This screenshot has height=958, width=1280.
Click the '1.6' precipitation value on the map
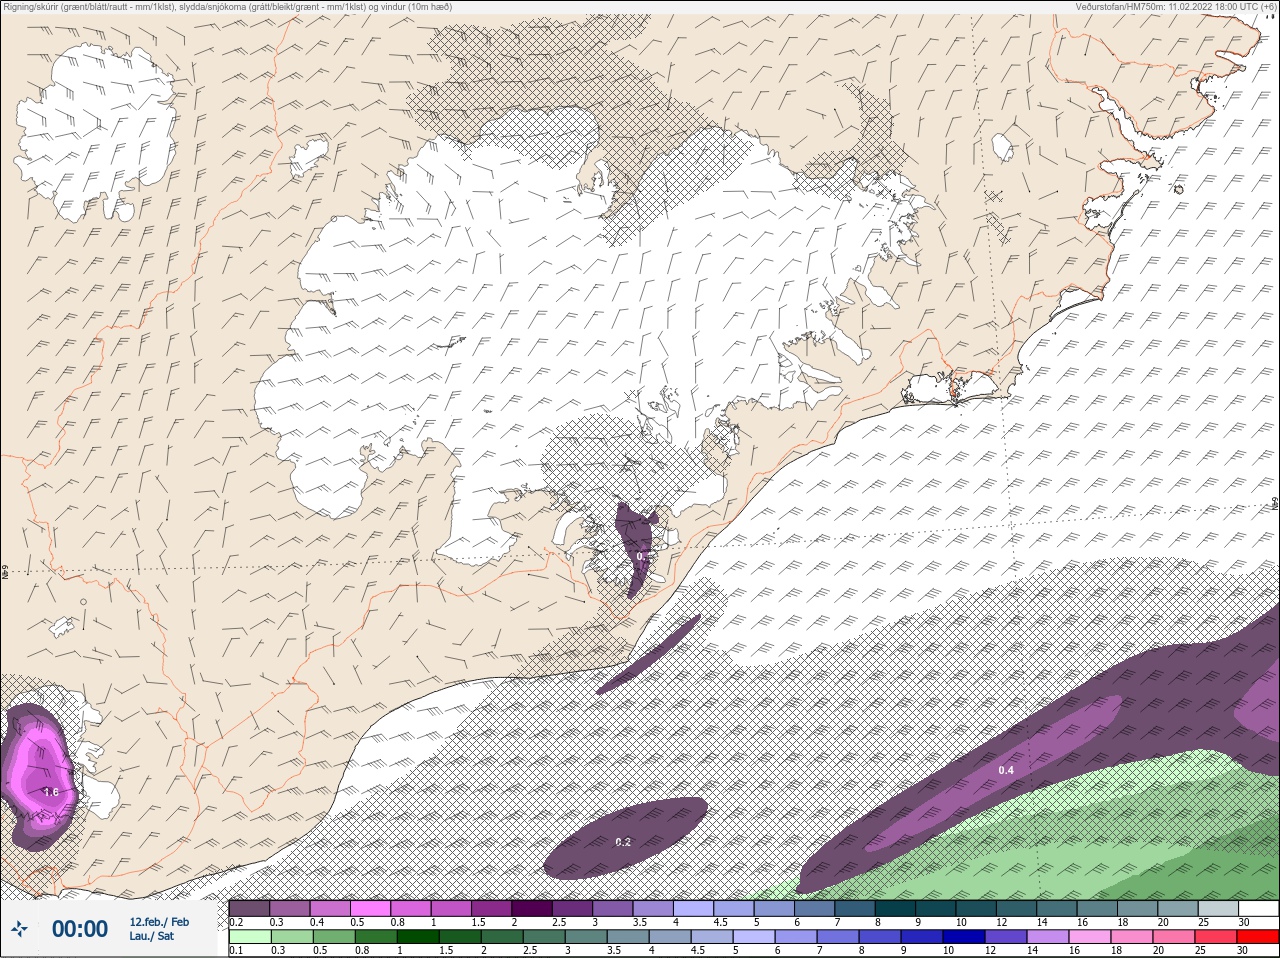pyautogui.click(x=51, y=792)
